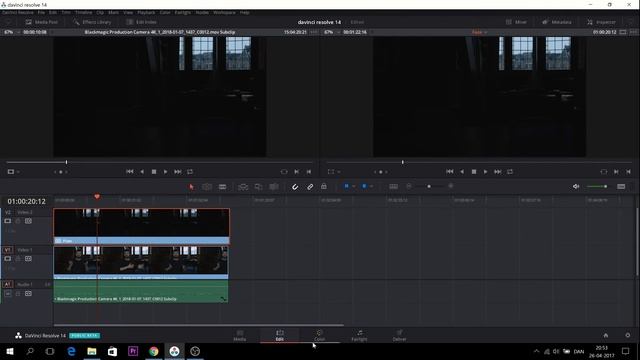Play forward in the timeline viewer

coord(485,172)
